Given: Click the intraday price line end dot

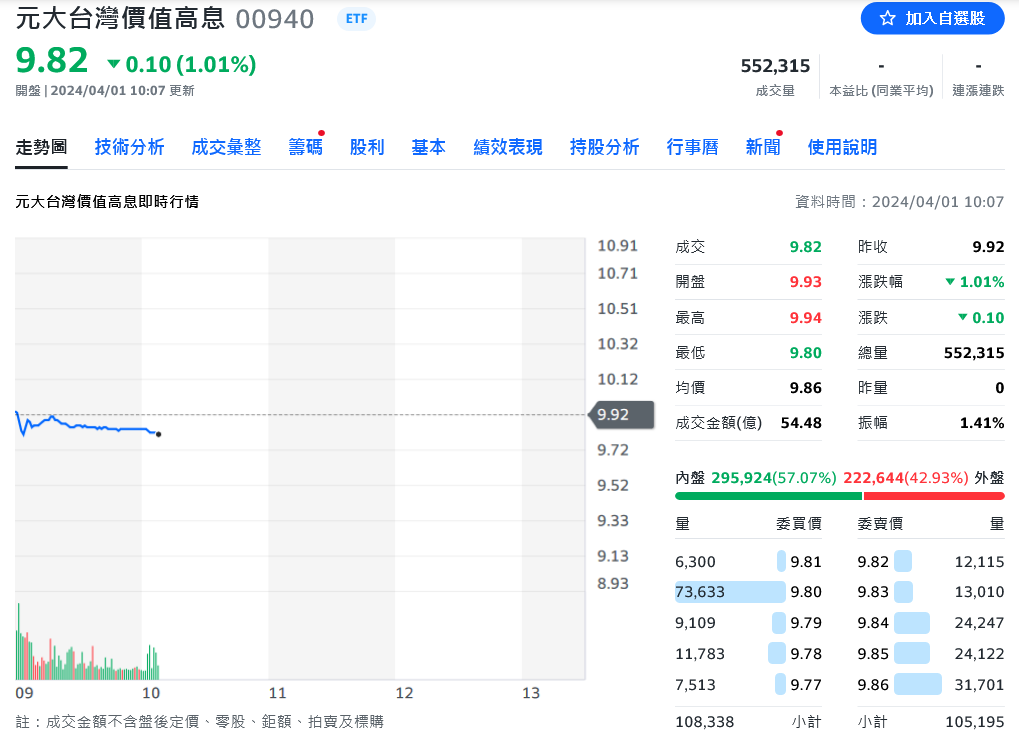Looking at the screenshot, I should (159, 434).
